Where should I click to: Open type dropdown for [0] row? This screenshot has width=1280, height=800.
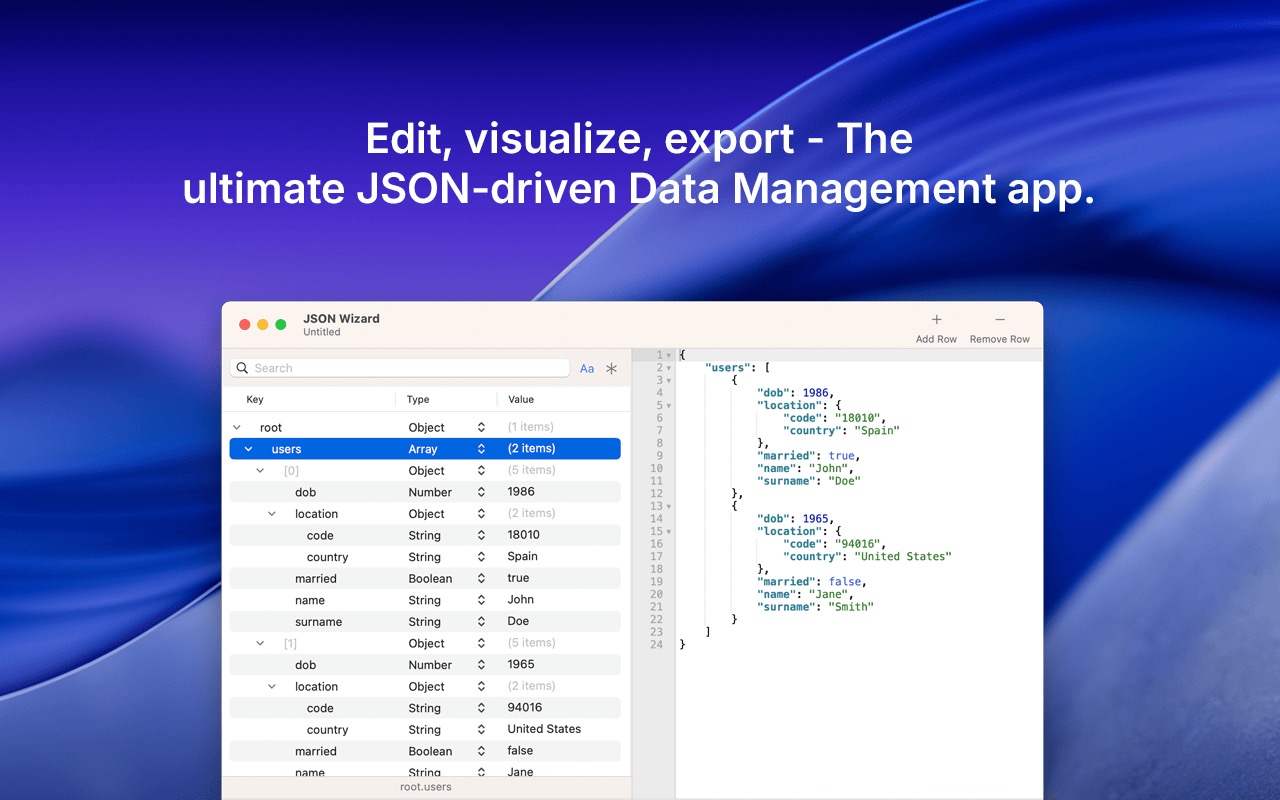[x=481, y=471]
